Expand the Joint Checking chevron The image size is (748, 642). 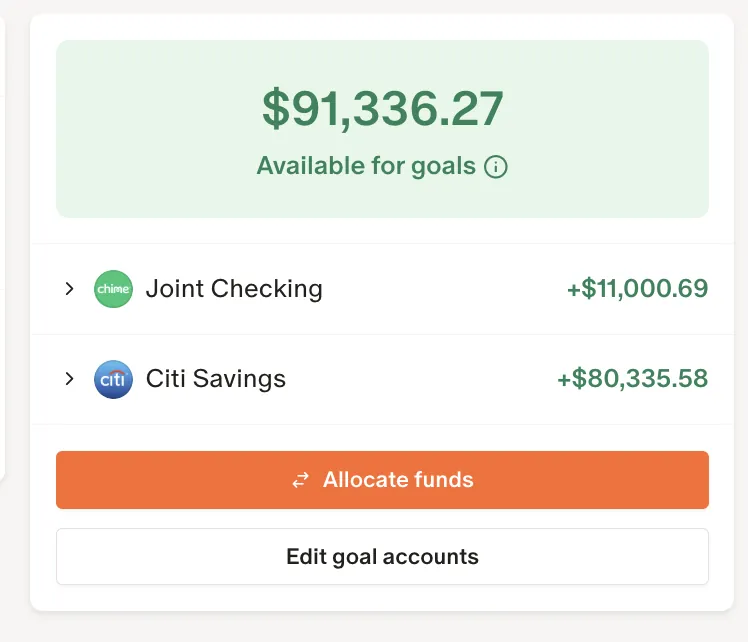70,289
